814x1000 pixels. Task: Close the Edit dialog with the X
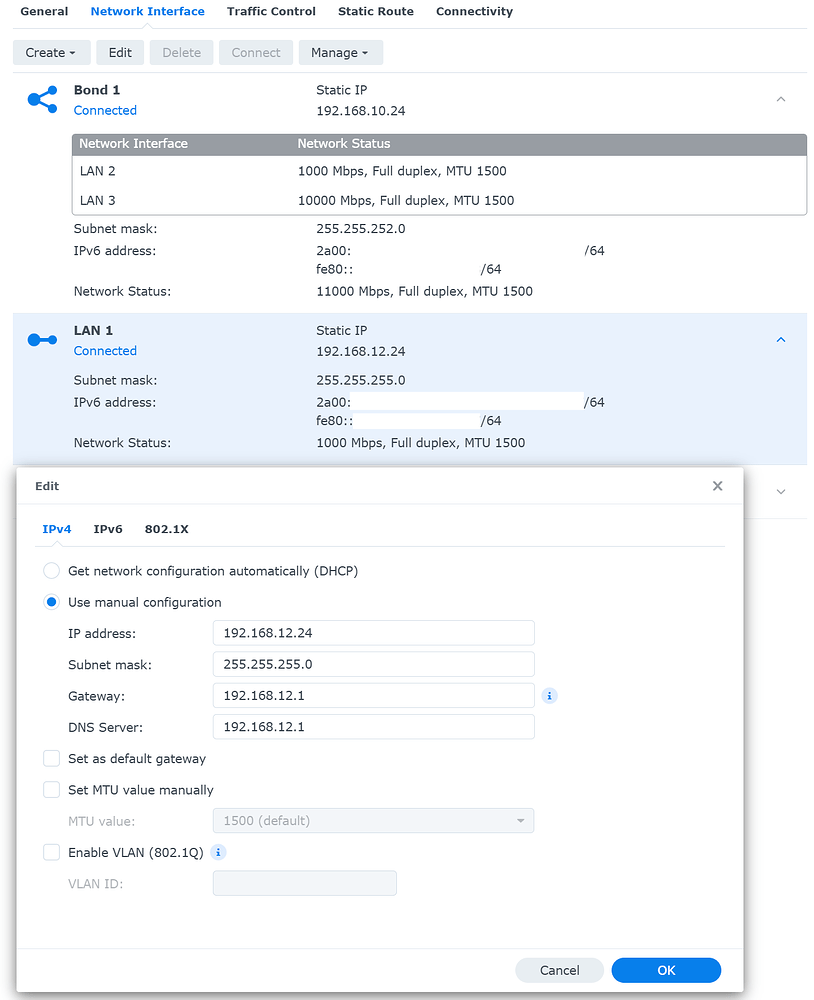pyautogui.click(x=718, y=486)
